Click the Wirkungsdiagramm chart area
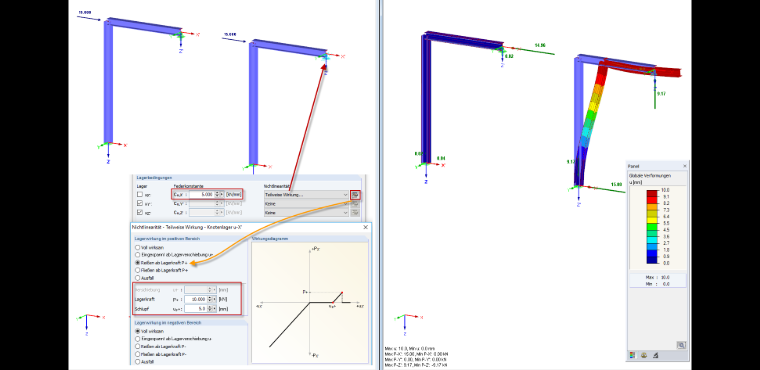 (x=310, y=304)
